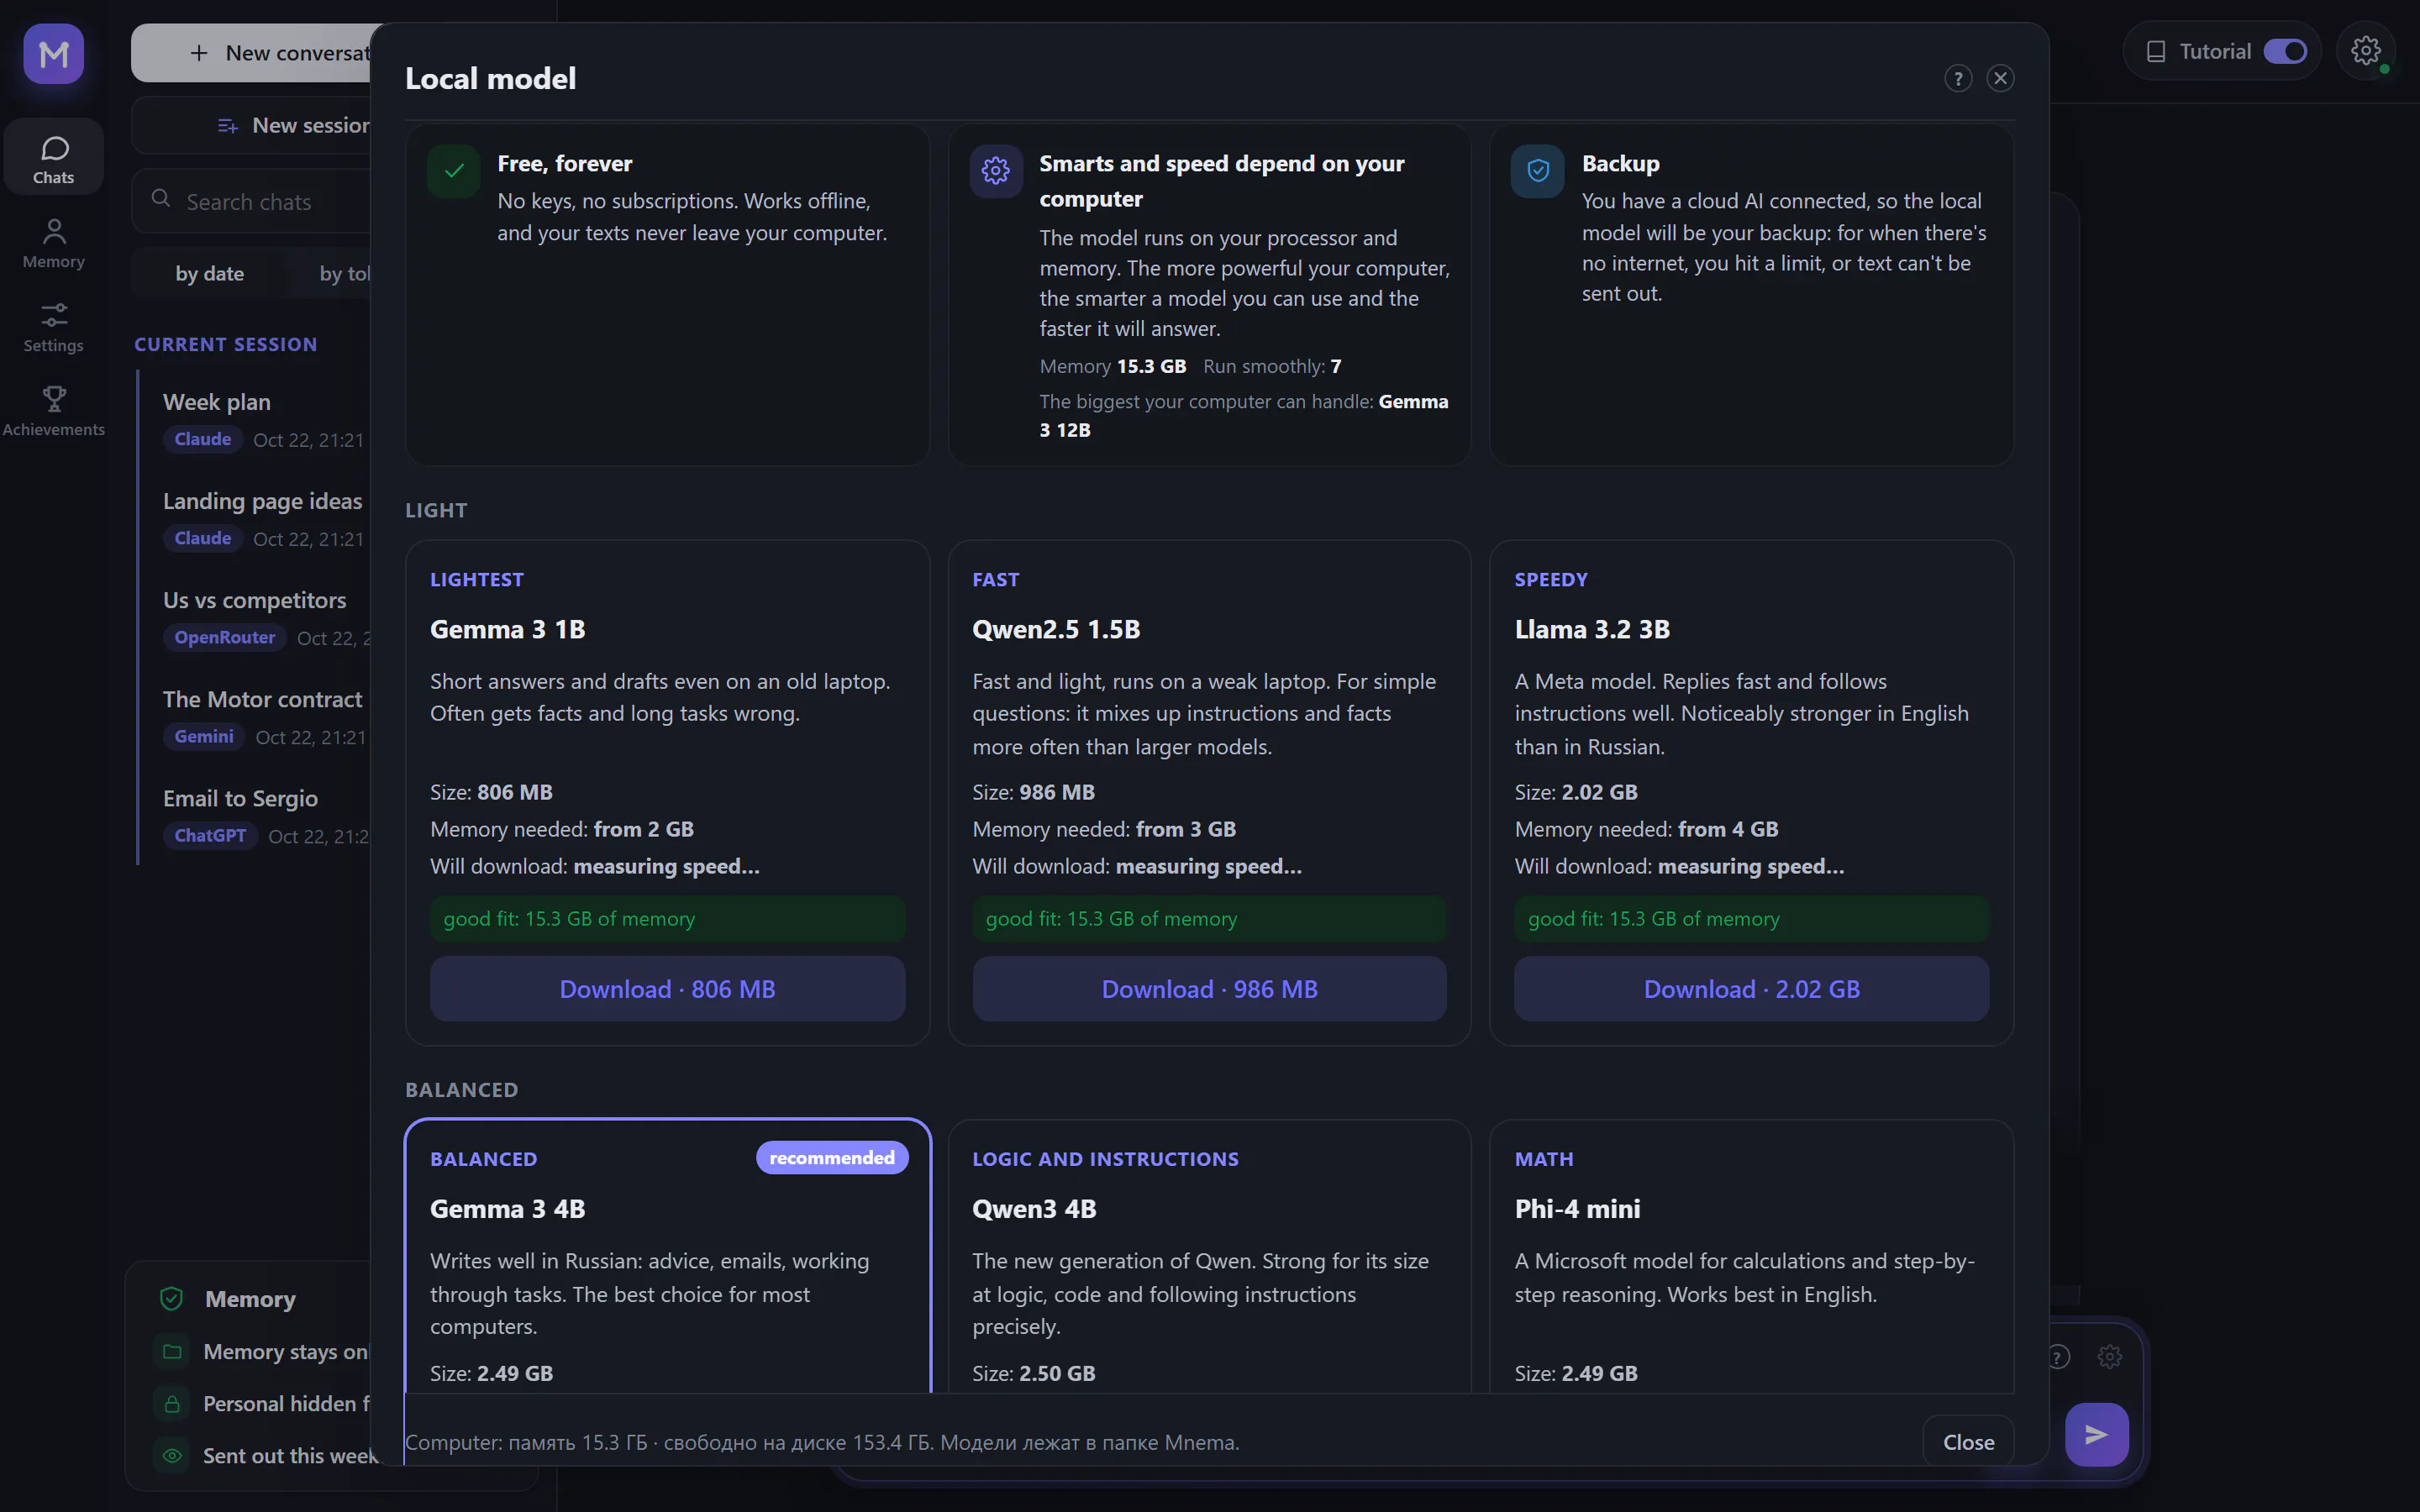Start a New conversation
This screenshot has height=1512, width=2420.
point(251,53)
